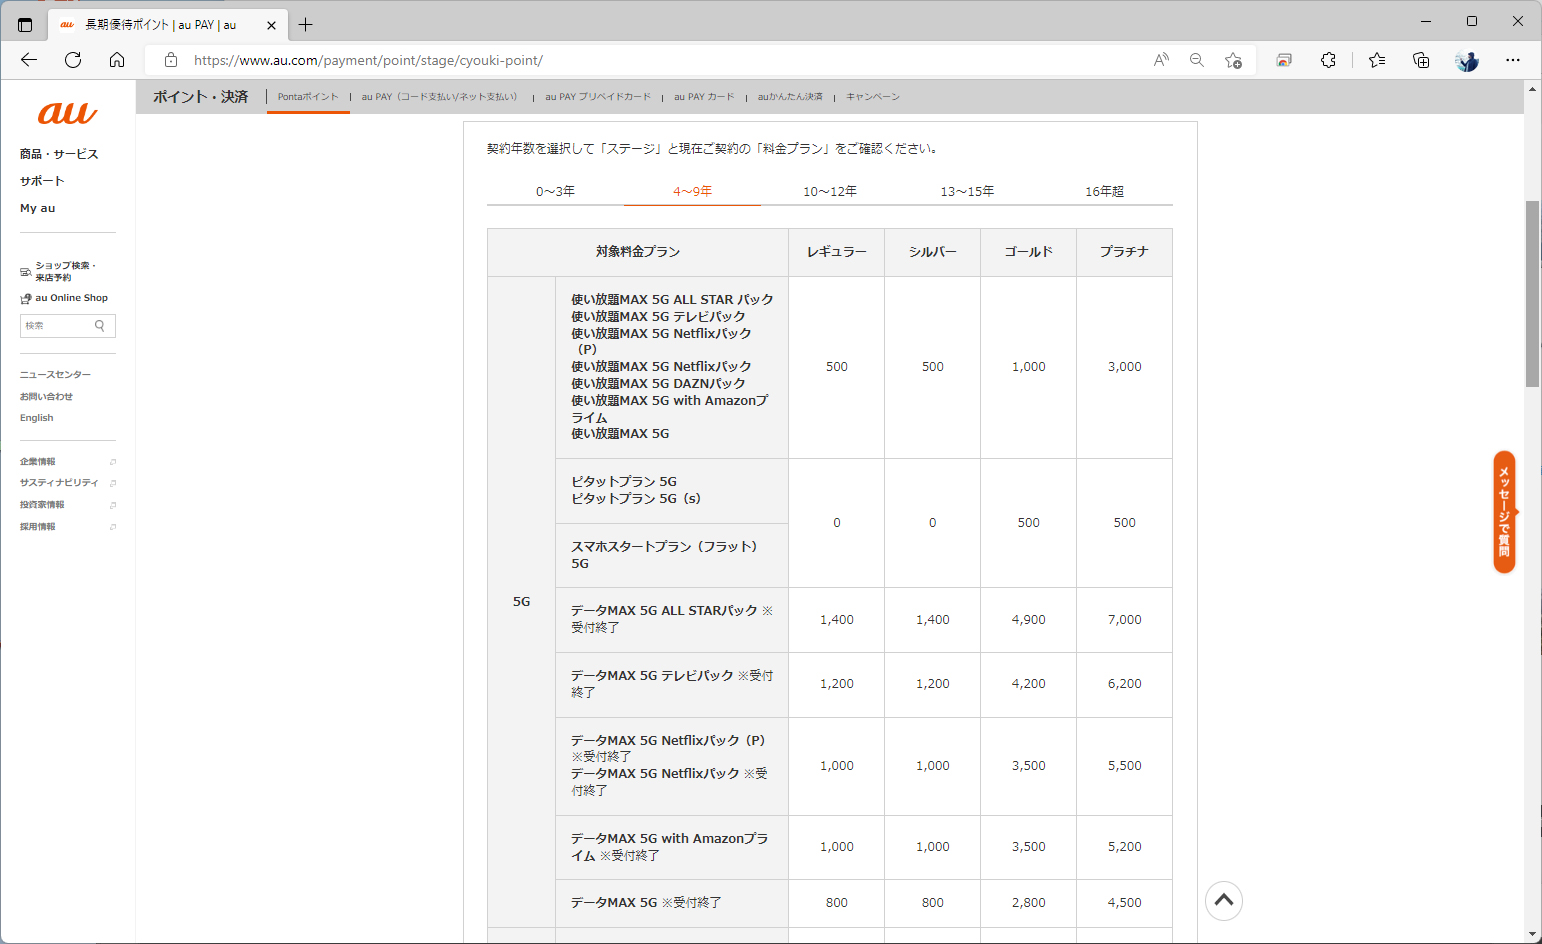Open the Favorites list icon
This screenshot has width=1542, height=944.
pyautogui.click(x=1377, y=60)
